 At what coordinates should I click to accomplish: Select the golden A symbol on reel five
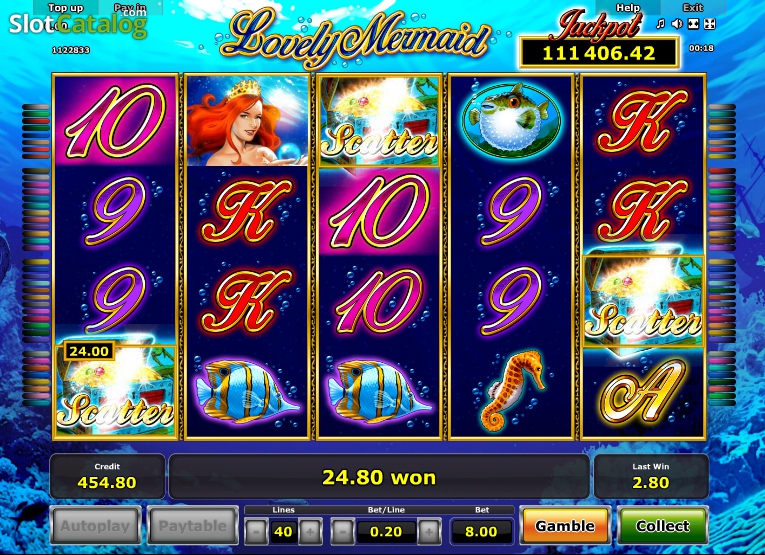click(x=643, y=392)
